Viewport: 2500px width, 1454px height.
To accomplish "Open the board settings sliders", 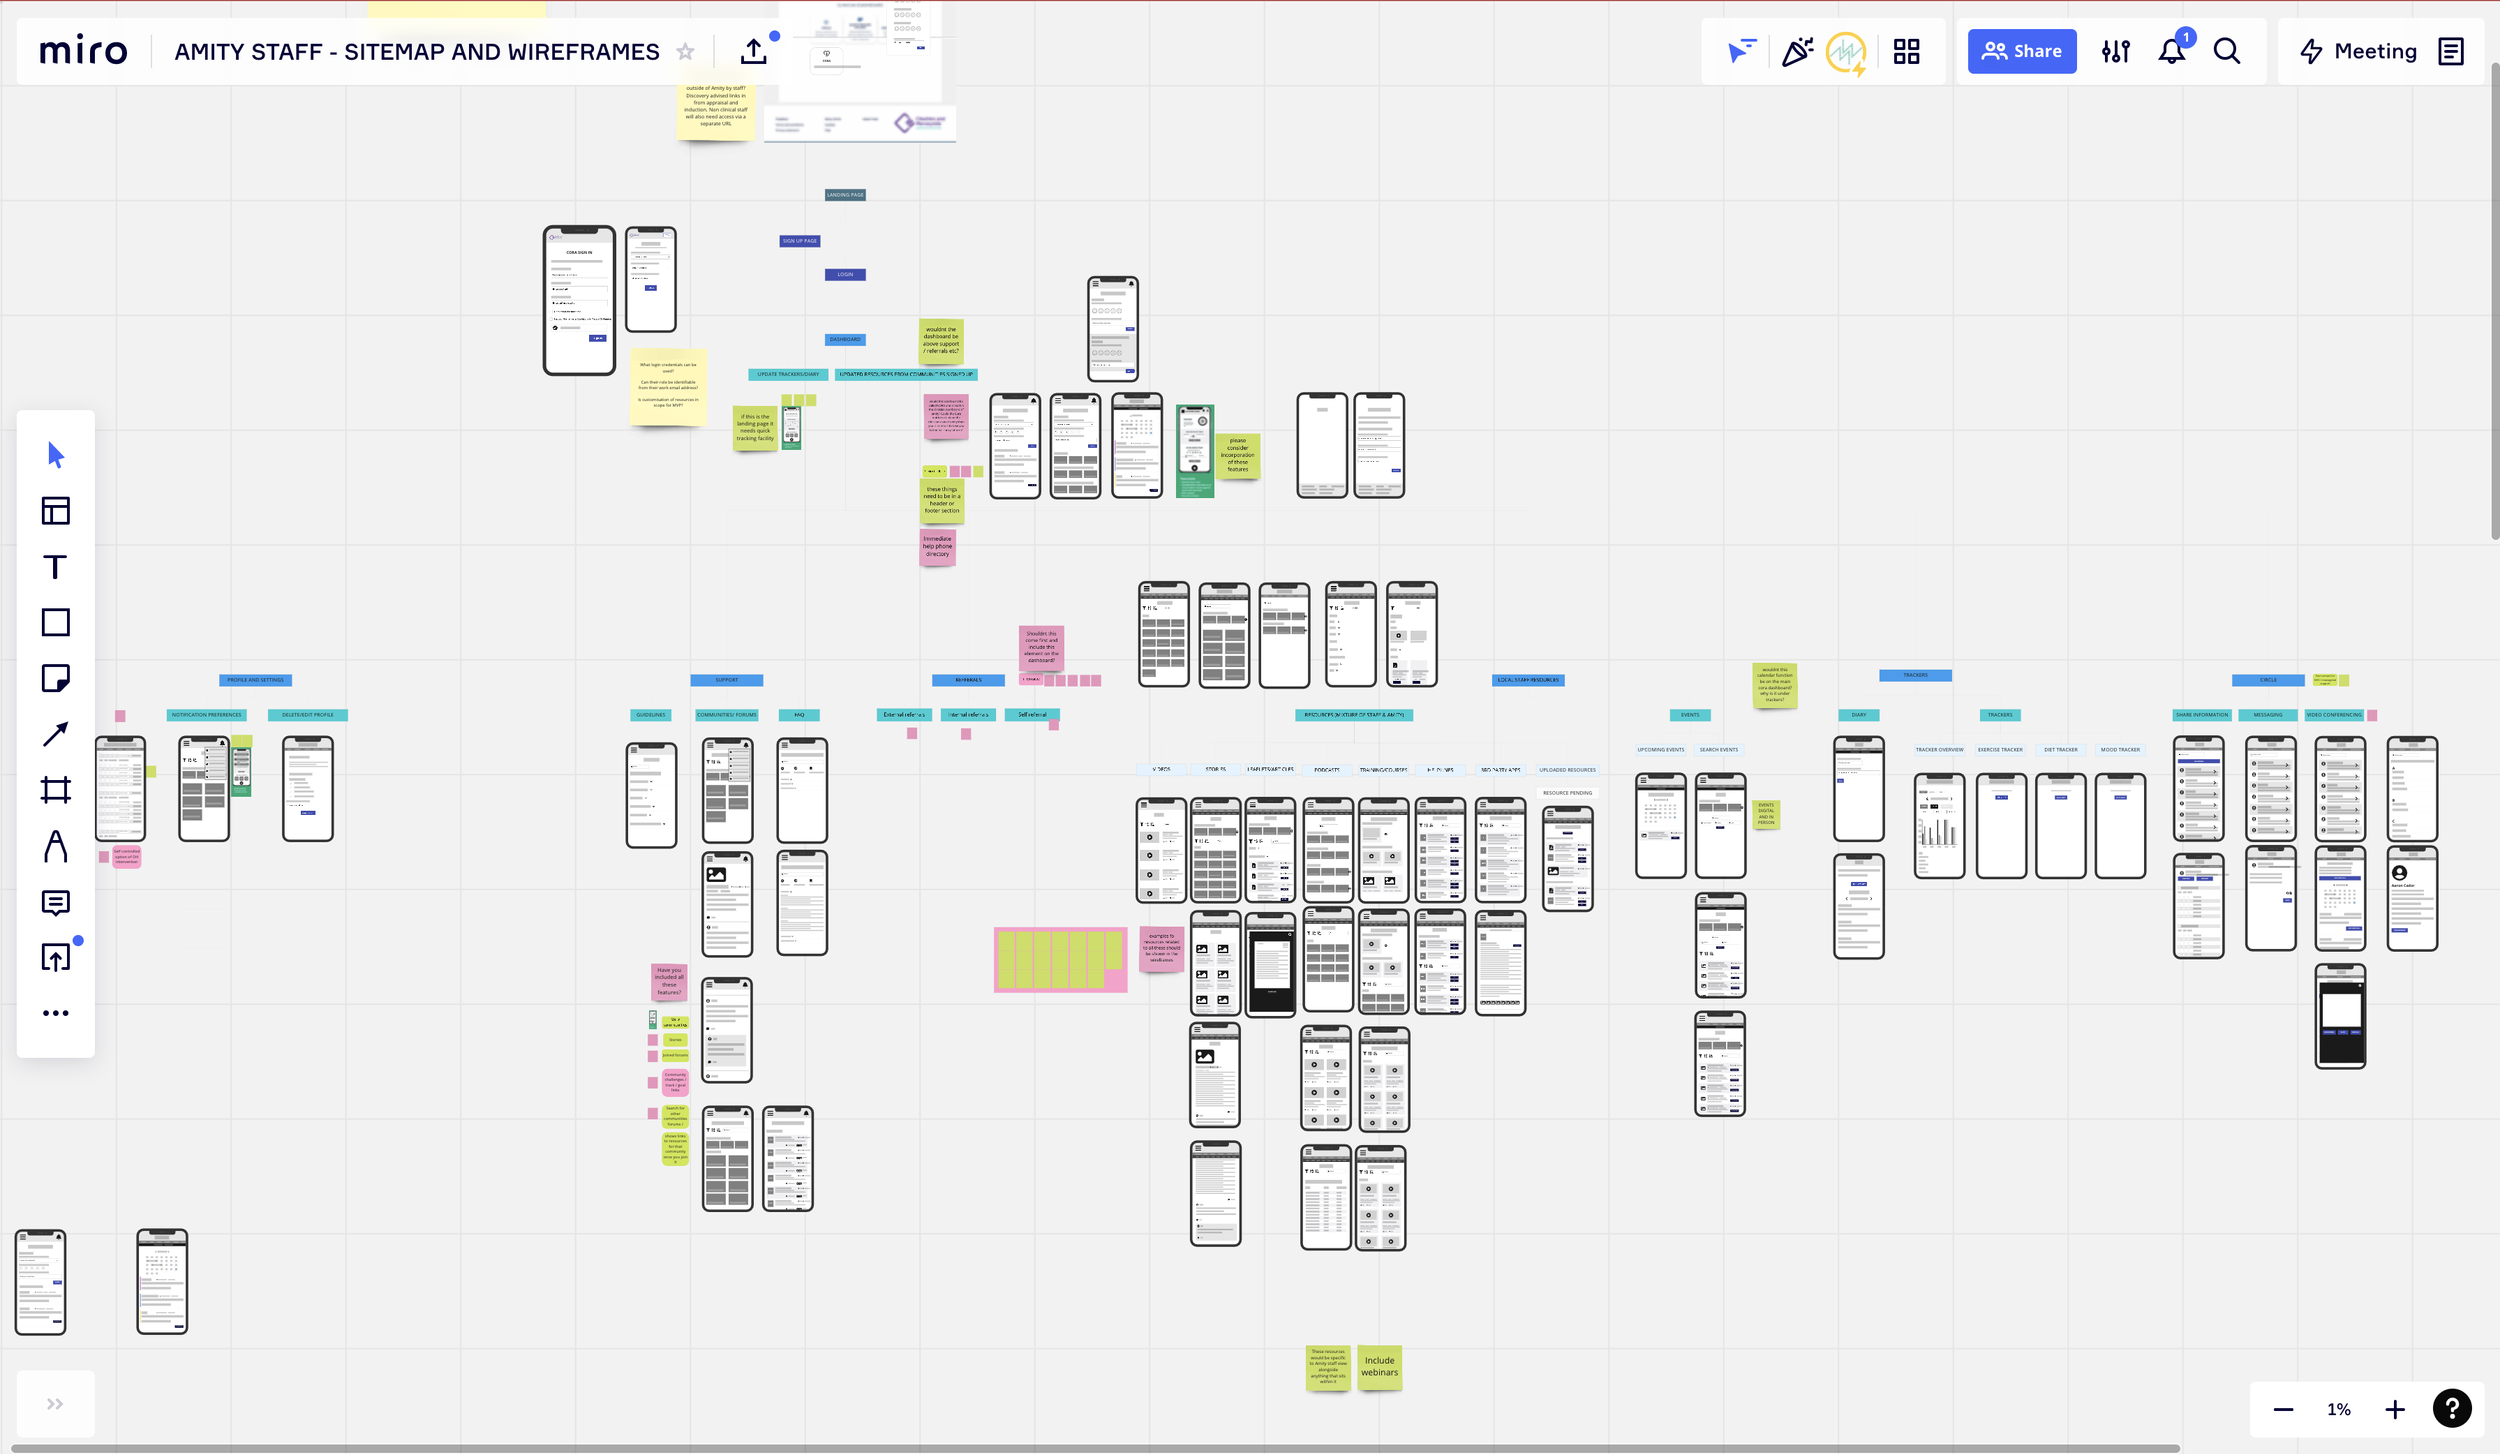I will [x=2115, y=52].
